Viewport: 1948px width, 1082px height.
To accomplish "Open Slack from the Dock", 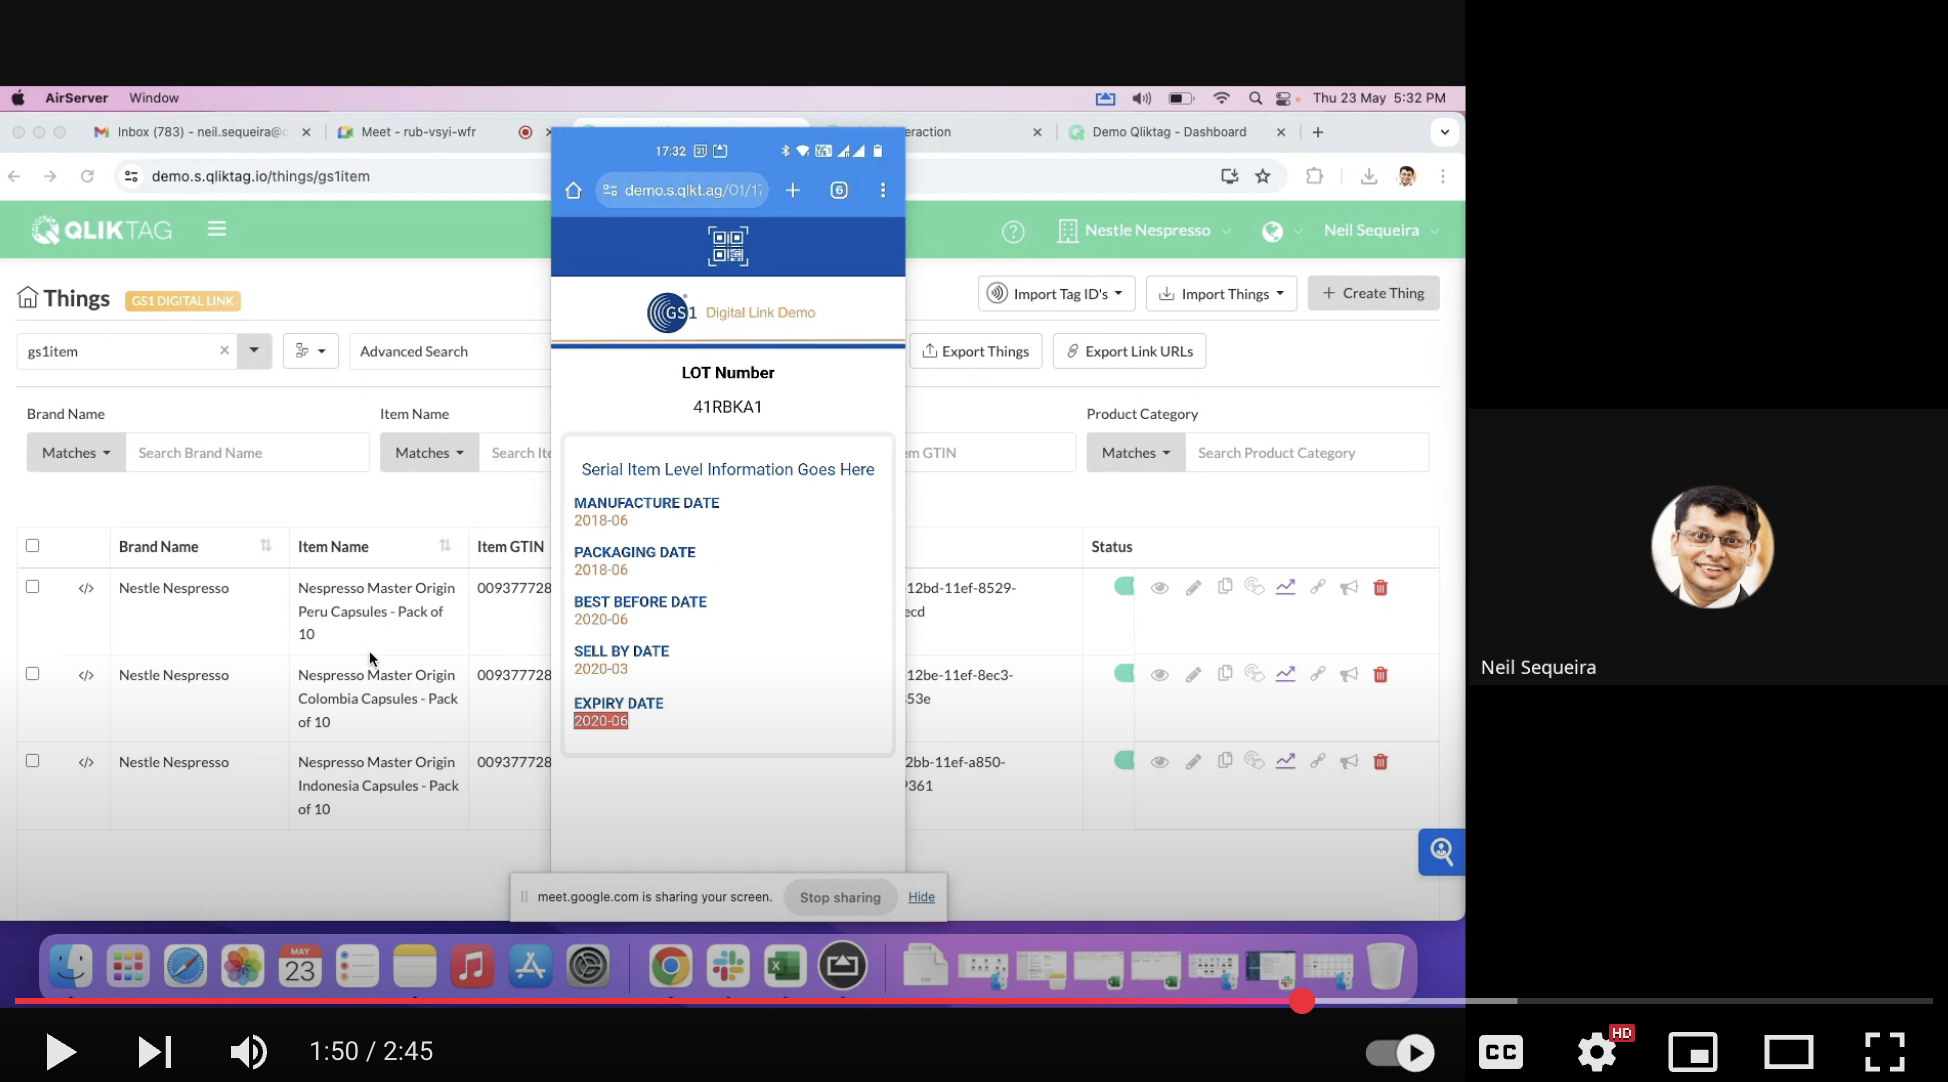I will coord(728,966).
